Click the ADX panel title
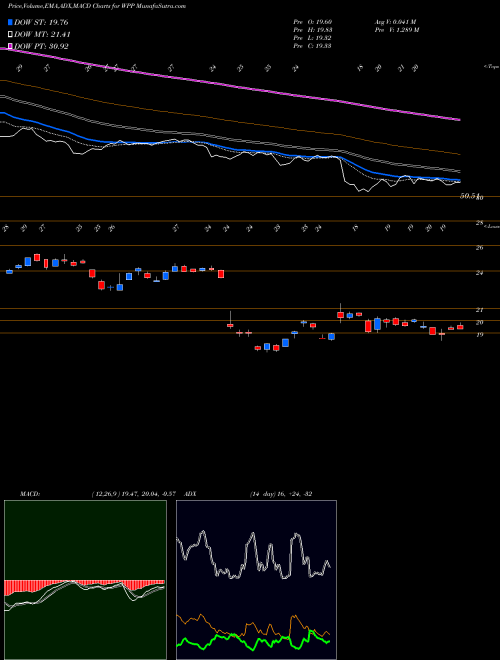This screenshot has height=660, width=500. coord(190,493)
